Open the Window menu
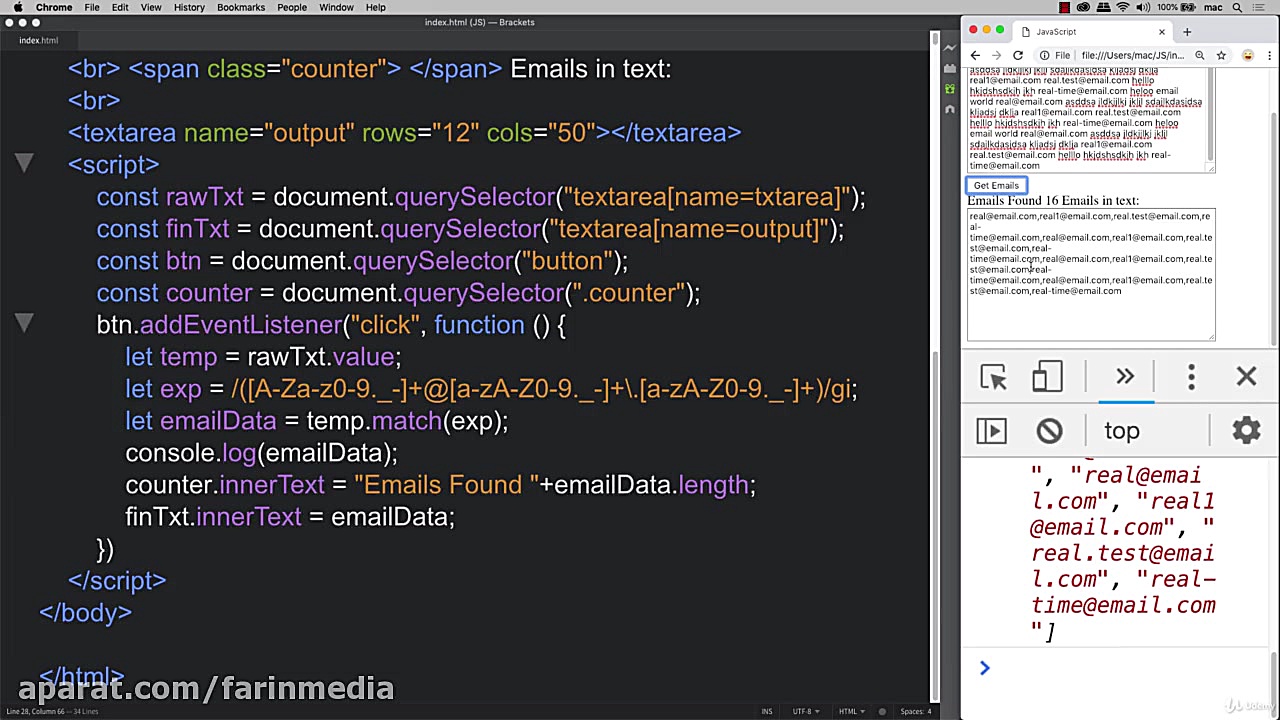The width and height of the screenshot is (1280, 720). click(336, 7)
